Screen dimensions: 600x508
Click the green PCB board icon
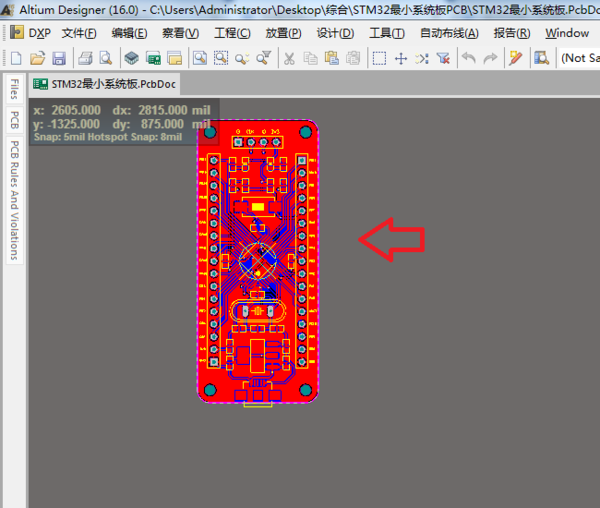(153, 59)
